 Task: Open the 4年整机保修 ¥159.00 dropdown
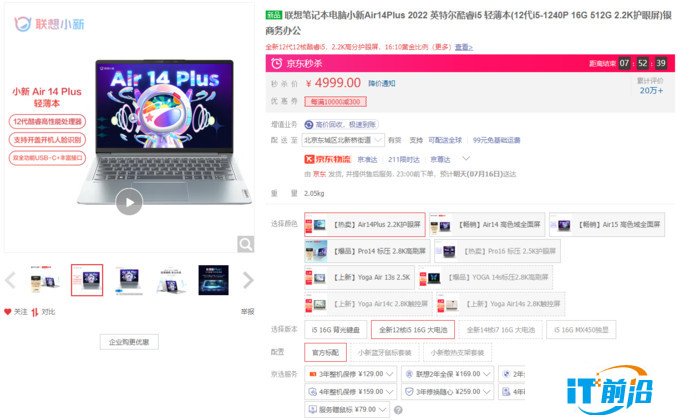click(x=351, y=392)
